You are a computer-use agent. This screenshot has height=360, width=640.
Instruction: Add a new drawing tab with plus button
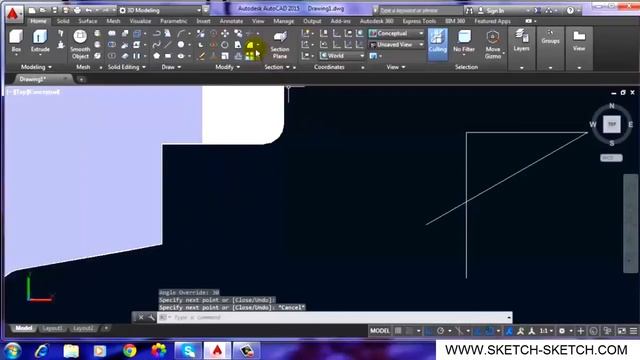point(81,80)
